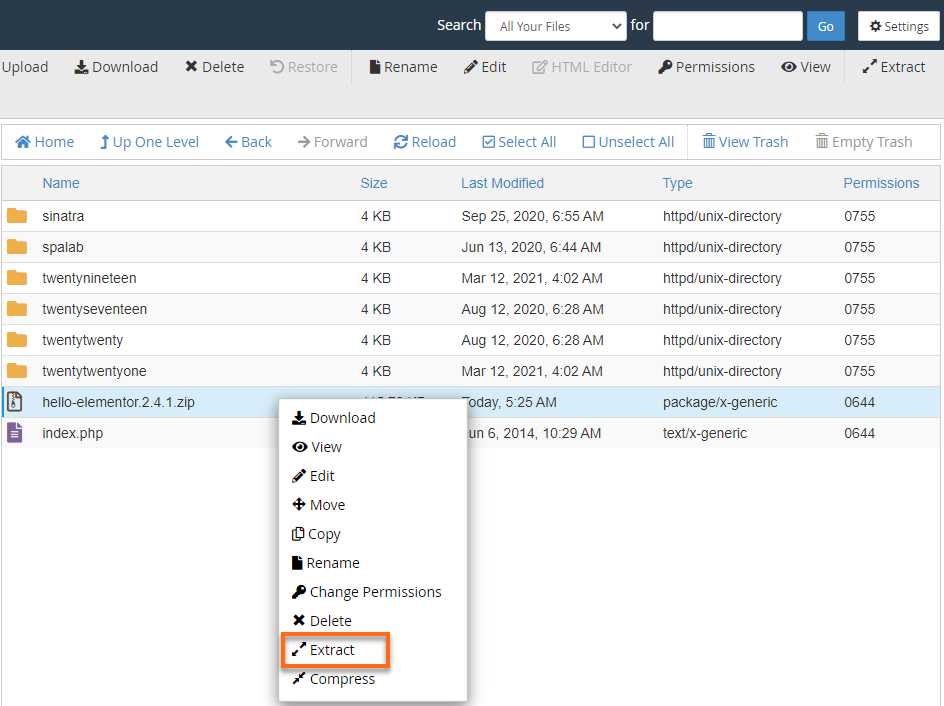Click Unselect All checkbox
Screen dimensions: 944x706
click(x=628, y=142)
